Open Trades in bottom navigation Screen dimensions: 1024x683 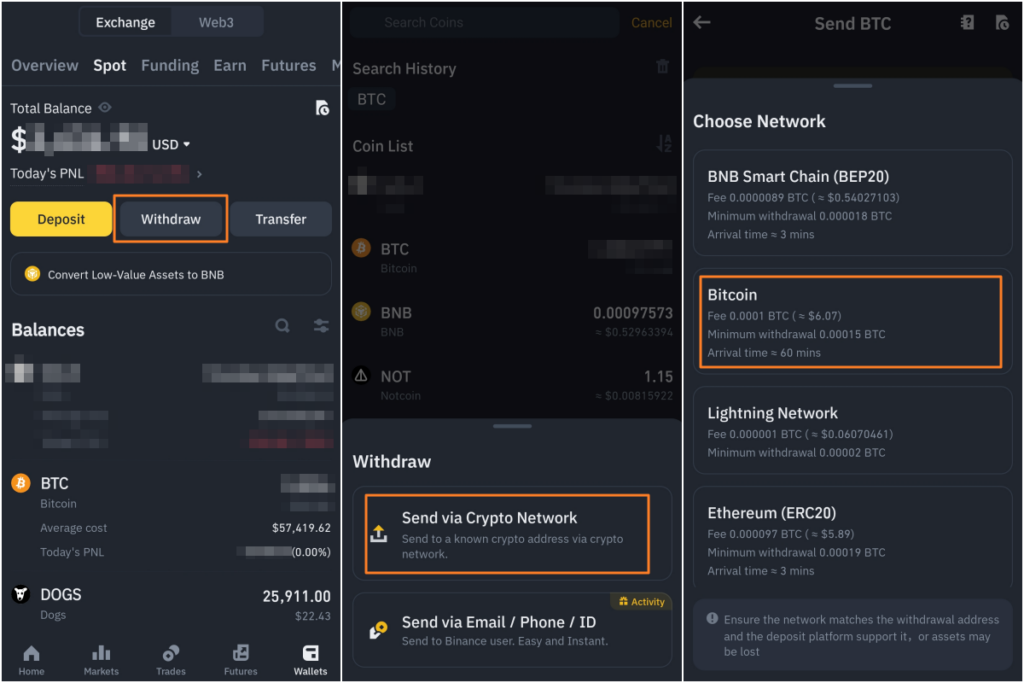pos(171,660)
